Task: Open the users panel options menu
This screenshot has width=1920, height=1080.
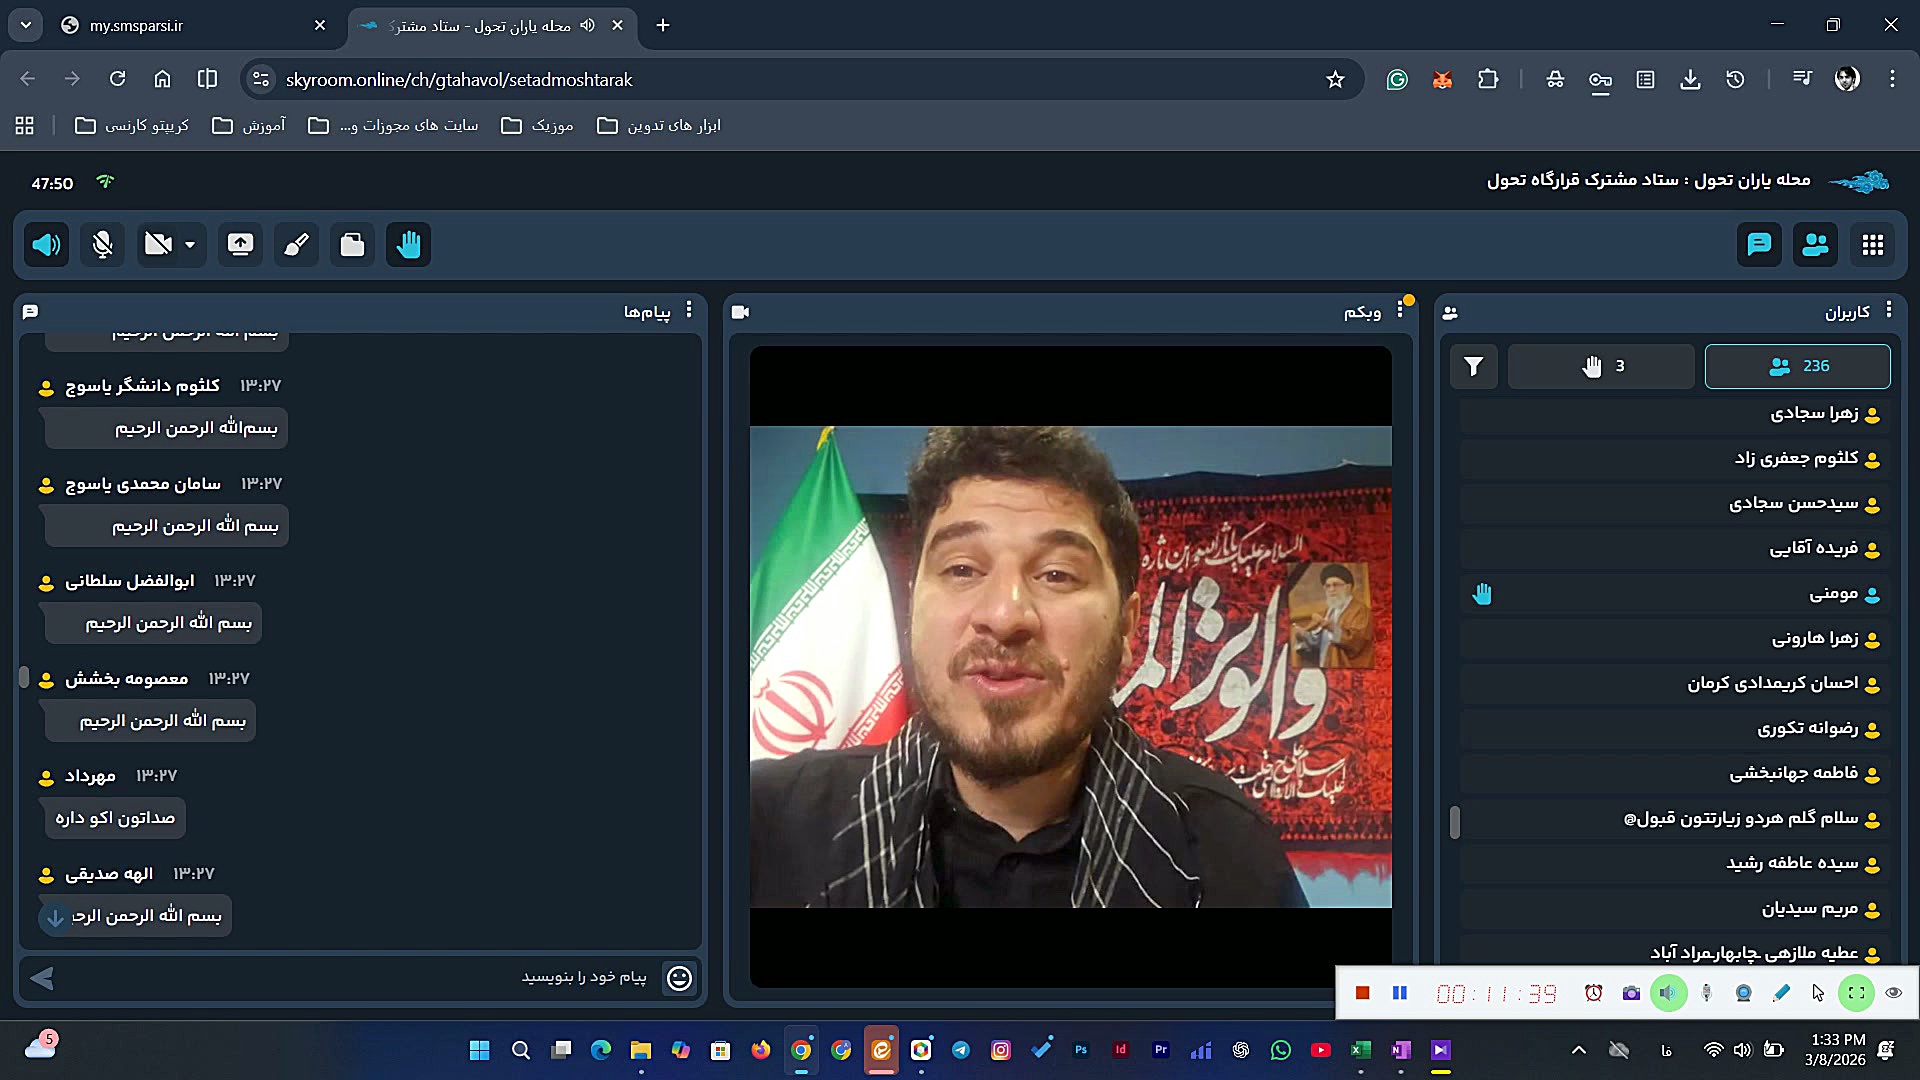Action: [1888, 311]
